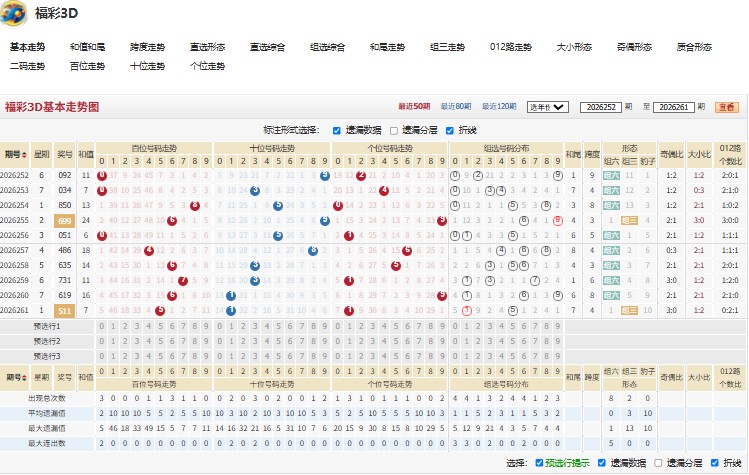The image size is (749, 475).
Task: Select 直选综合 in navigation
Action: [x=268, y=47]
